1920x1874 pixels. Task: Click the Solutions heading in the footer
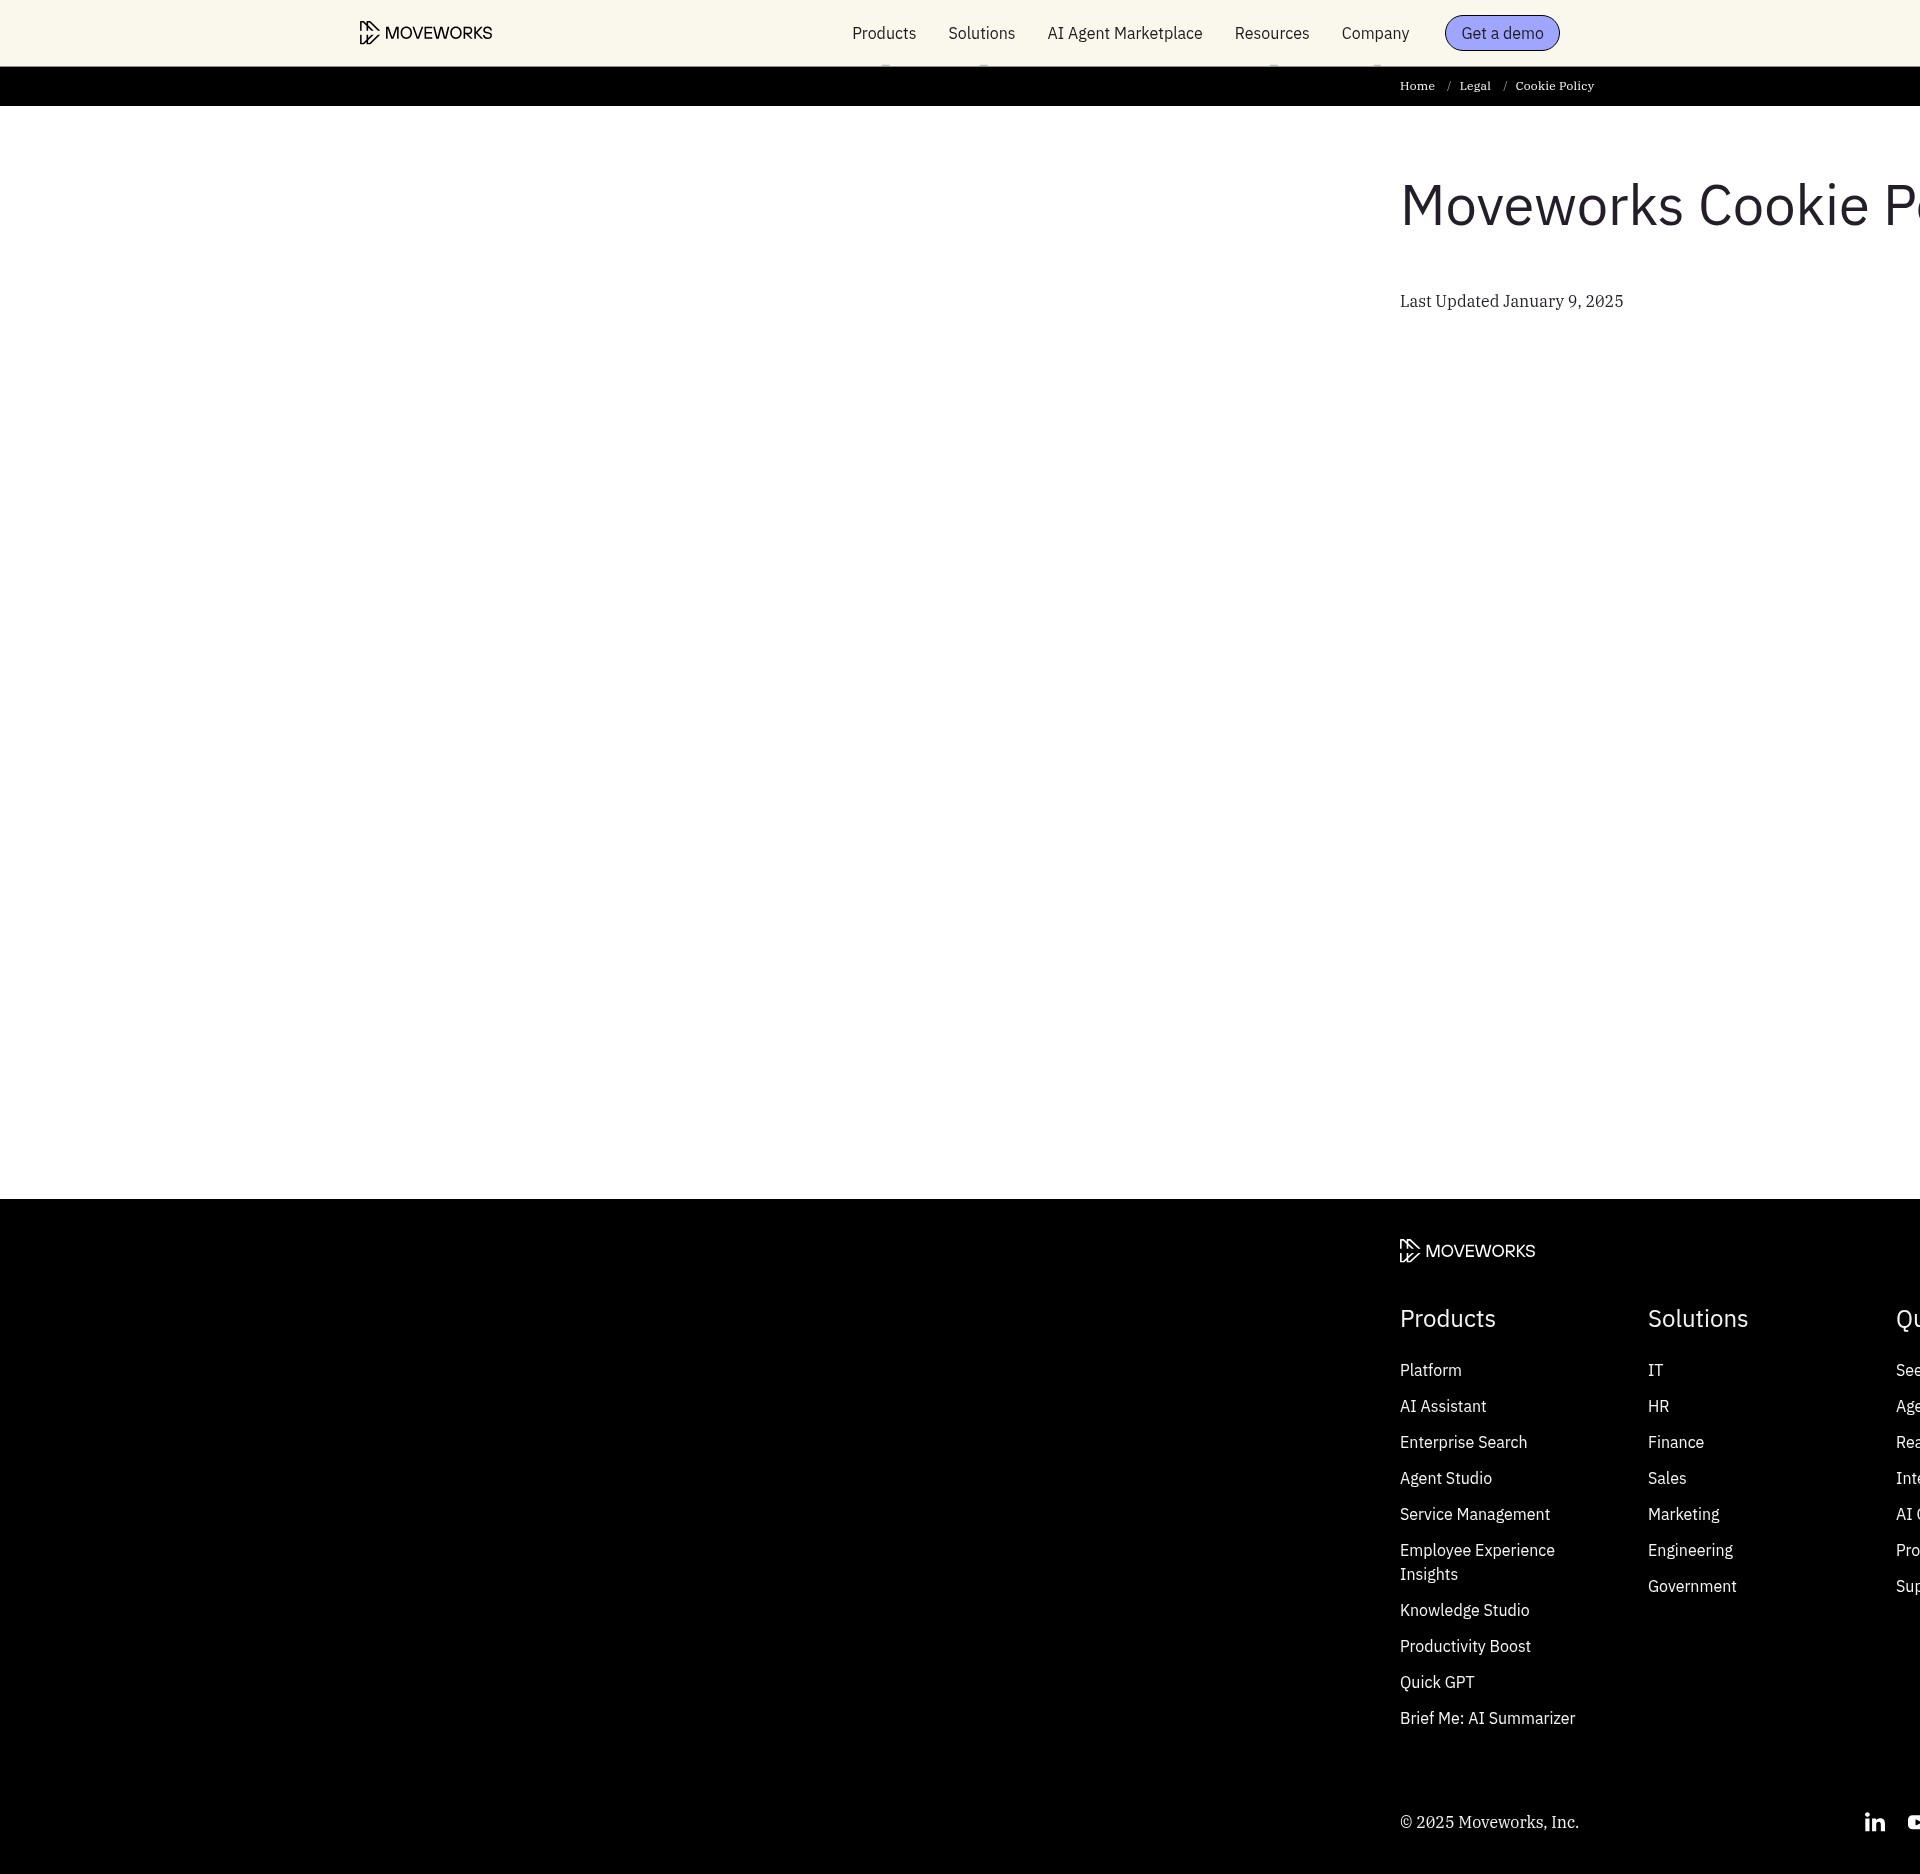coord(1698,1319)
